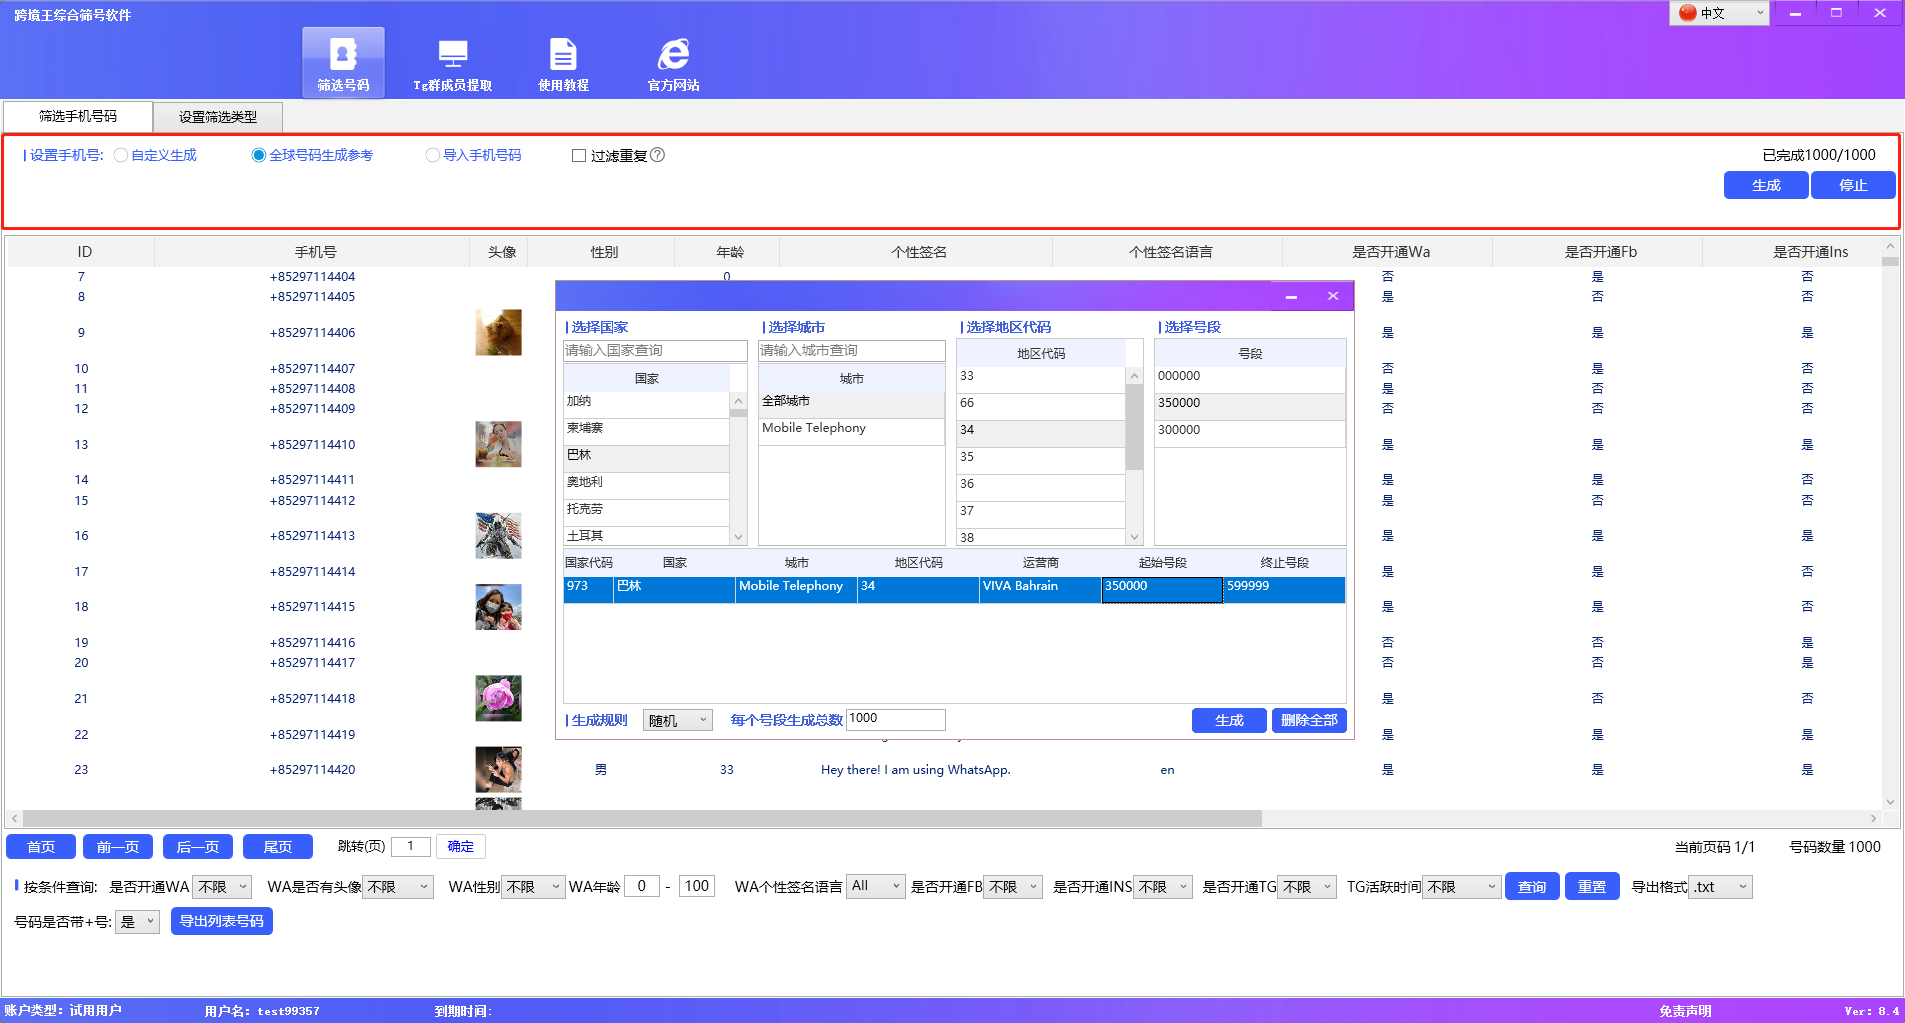Click the 删除全部 delete all button

[1309, 720]
